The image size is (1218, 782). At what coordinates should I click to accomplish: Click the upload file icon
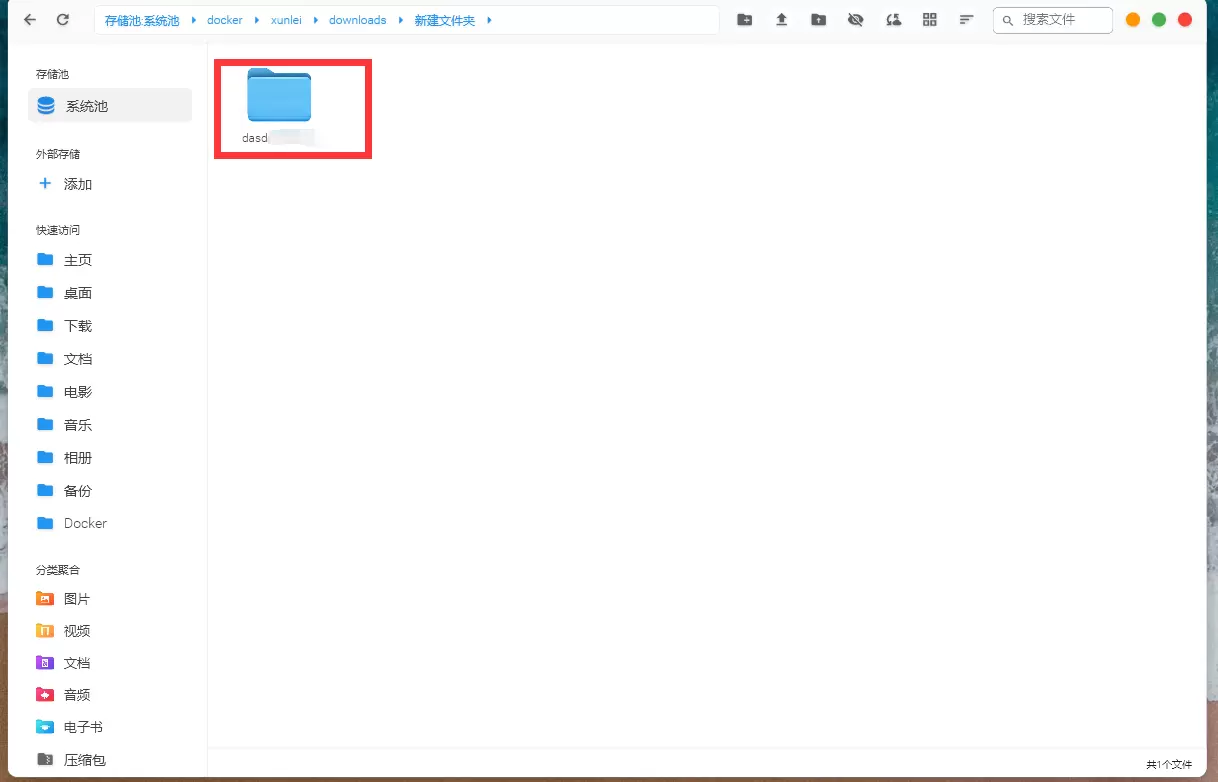[x=782, y=20]
